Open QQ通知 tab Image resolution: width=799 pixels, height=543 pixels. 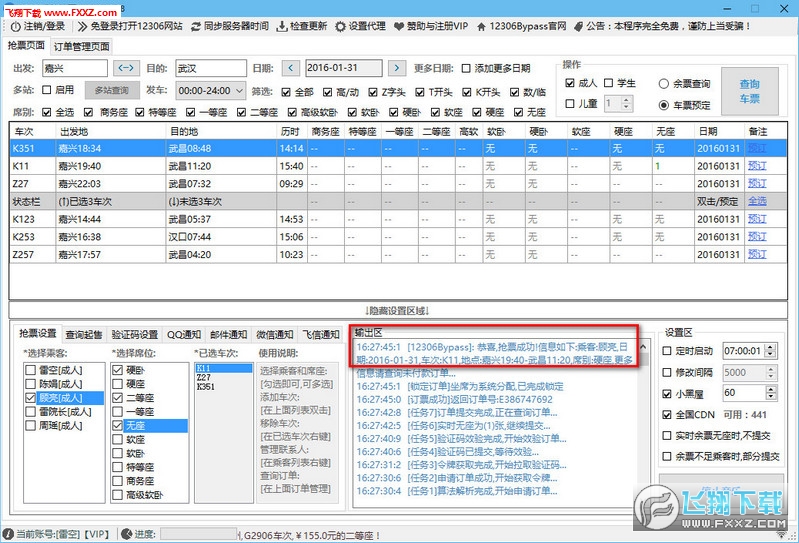click(x=184, y=335)
